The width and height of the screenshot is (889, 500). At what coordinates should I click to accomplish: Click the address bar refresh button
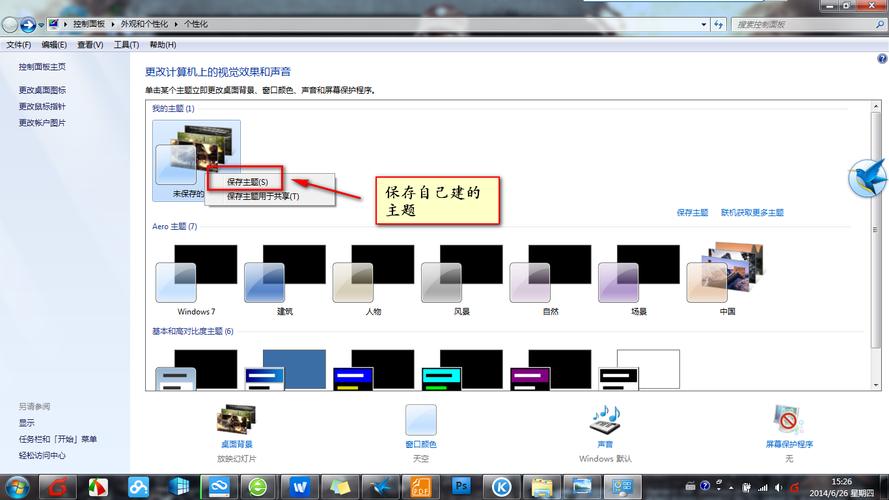click(718, 24)
